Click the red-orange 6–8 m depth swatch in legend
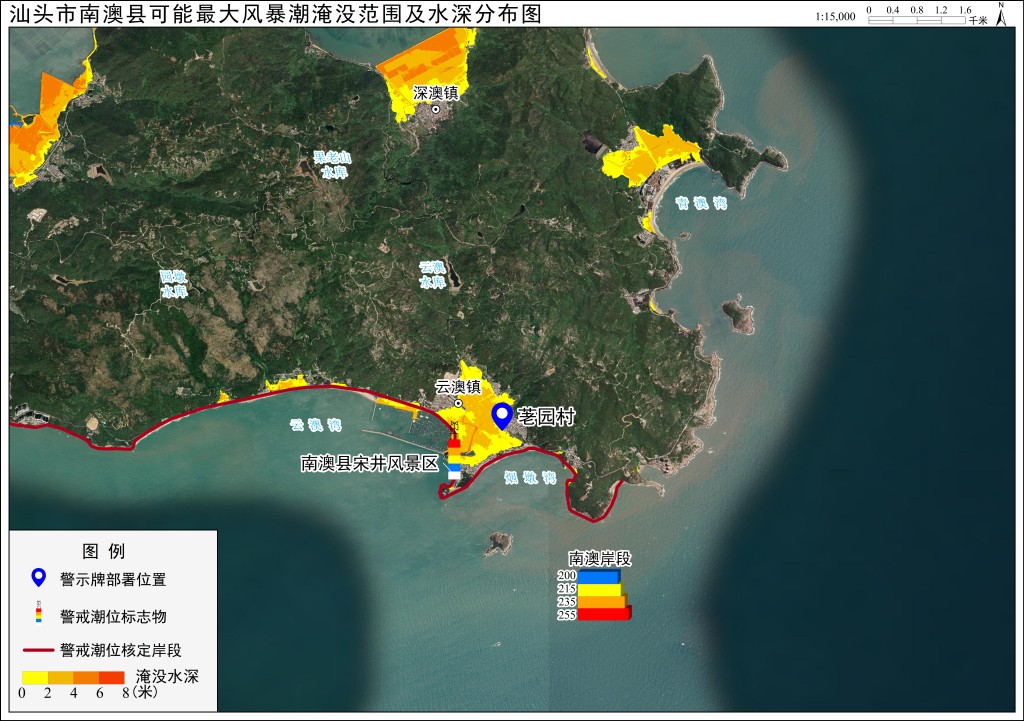Viewport: 1024px width, 721px height. click(x=112, y=678)
